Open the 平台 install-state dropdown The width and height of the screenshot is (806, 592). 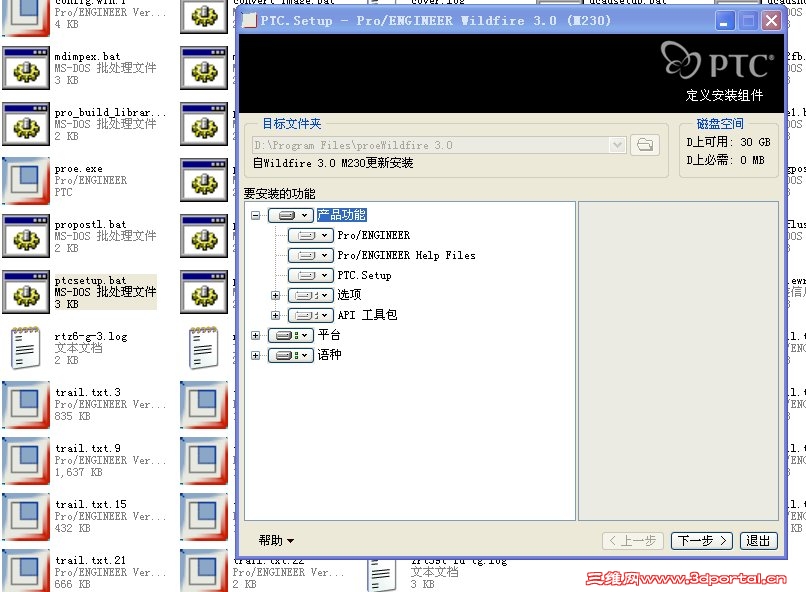[291, 336]
